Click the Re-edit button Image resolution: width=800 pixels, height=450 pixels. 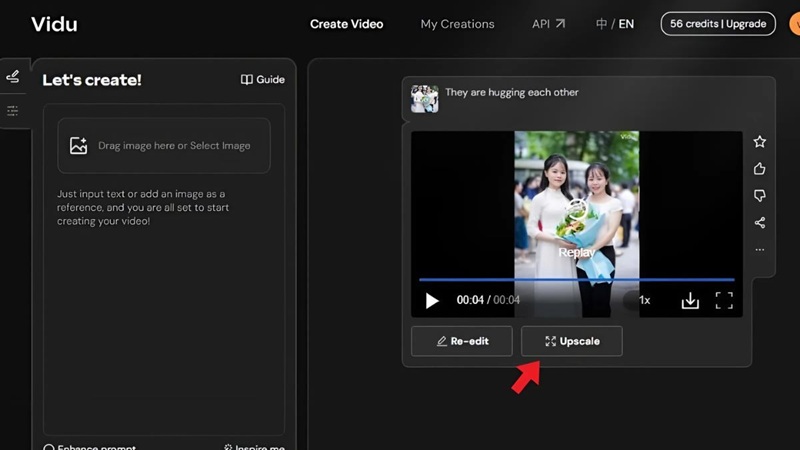(x=461, y=341)
